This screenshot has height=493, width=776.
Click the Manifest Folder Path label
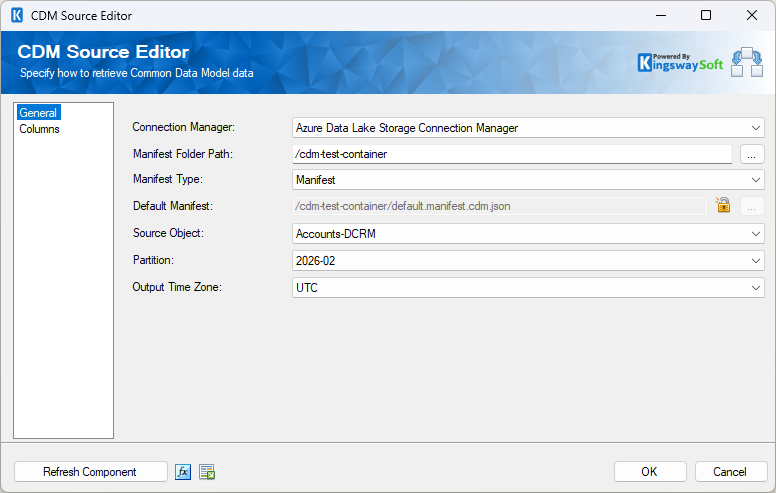tap(183, 154)
